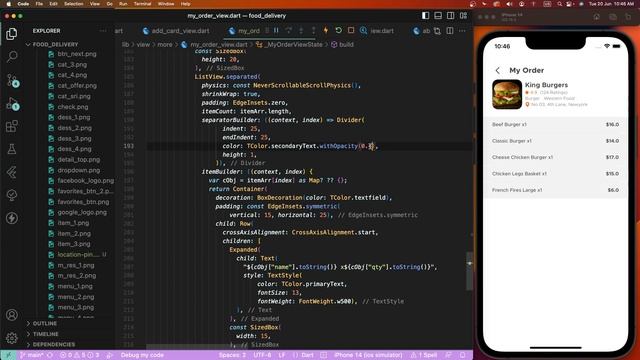Trigger Flutter hot reload lightning icon

326,31
